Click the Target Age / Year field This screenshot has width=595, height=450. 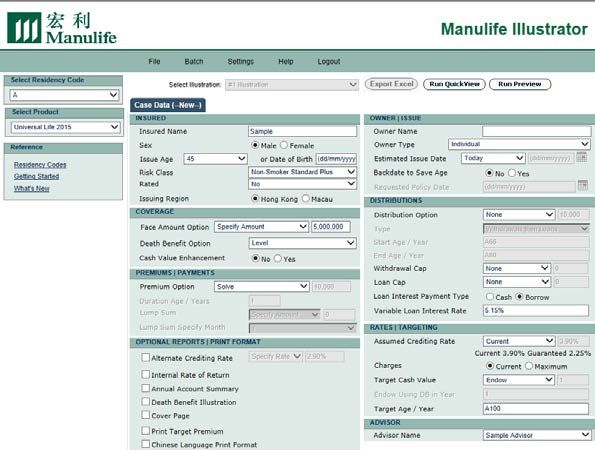pyautogui.click(x=536, y=409)
